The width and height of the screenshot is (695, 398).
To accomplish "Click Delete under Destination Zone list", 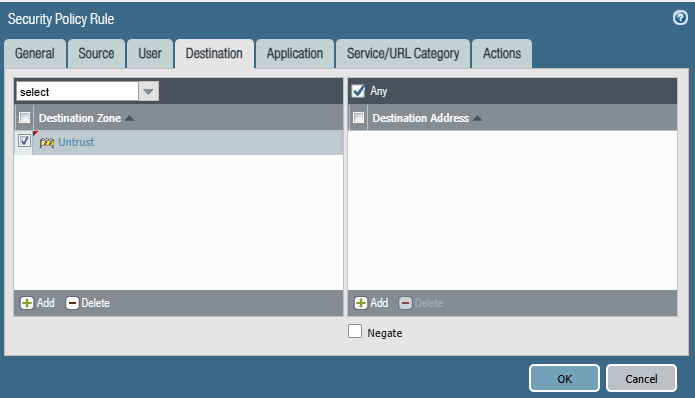I will tap(88, 303).
